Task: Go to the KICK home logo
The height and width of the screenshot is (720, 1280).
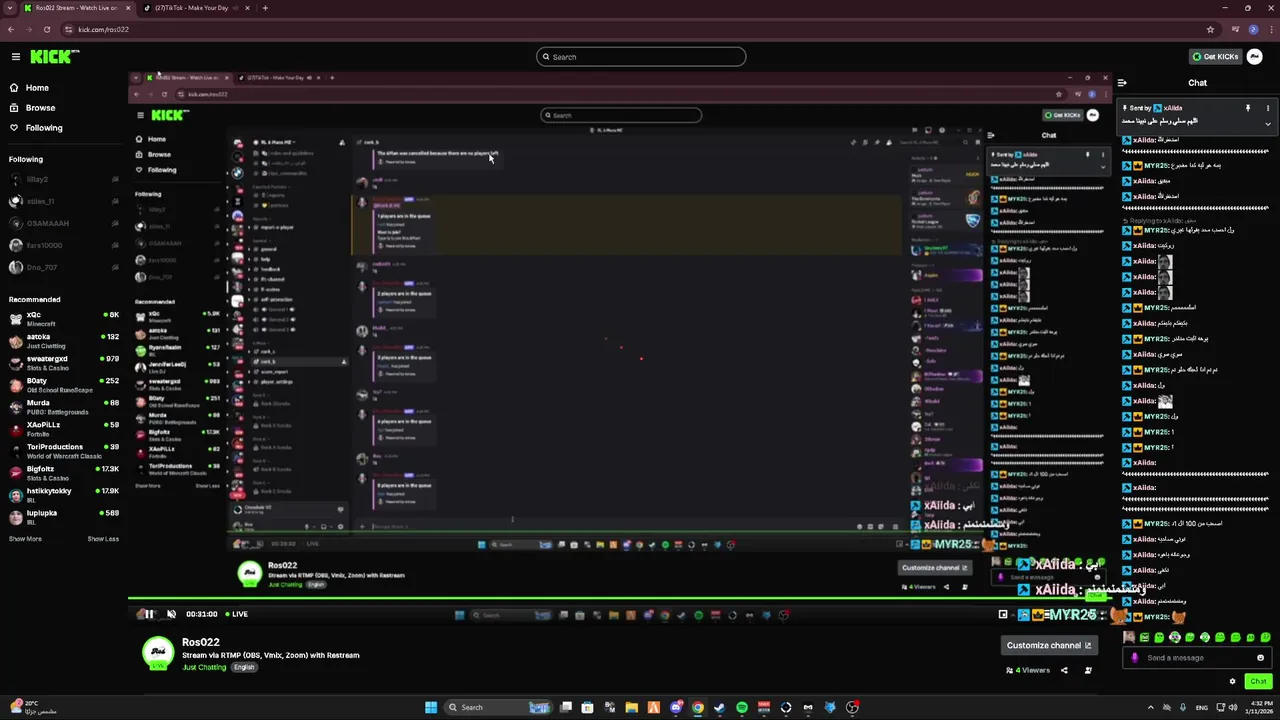Action: [55, 57]
